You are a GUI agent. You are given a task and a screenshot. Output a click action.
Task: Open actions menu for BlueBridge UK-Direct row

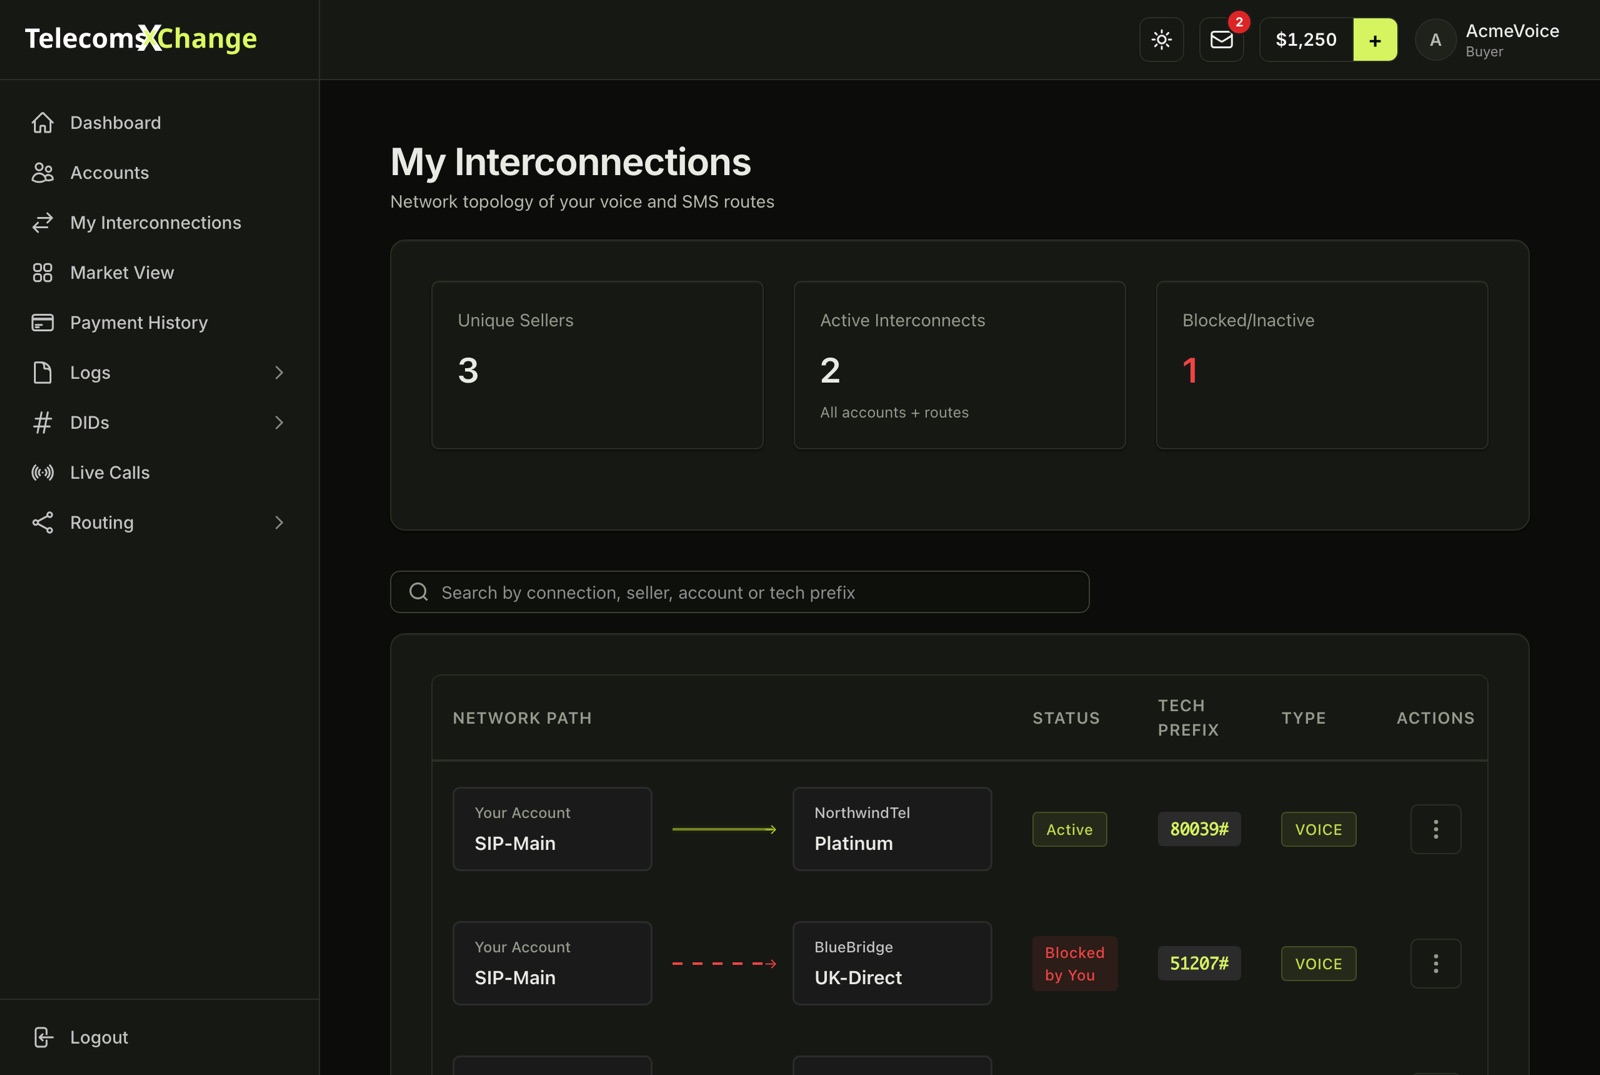(1435, 963)
